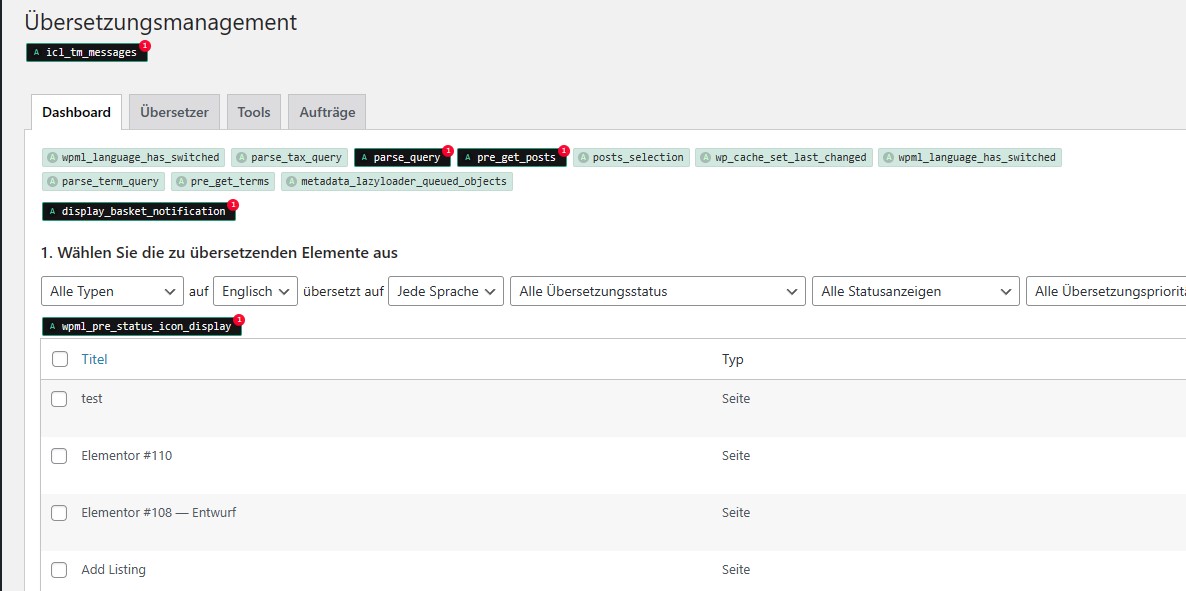Click the metadata_lazyloader_queued_objects hook tag
1186x591 pixels.
pos(397,182)
